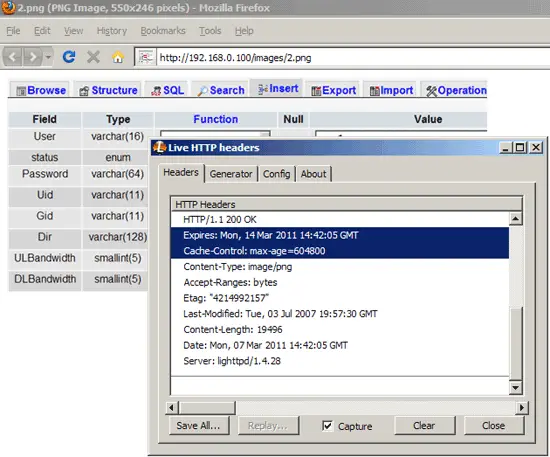The height and width of the screenshot is (457, 550).
Task: Click the HTTP Headers column header
Action: pyautogui.click(x=347, y=204)
